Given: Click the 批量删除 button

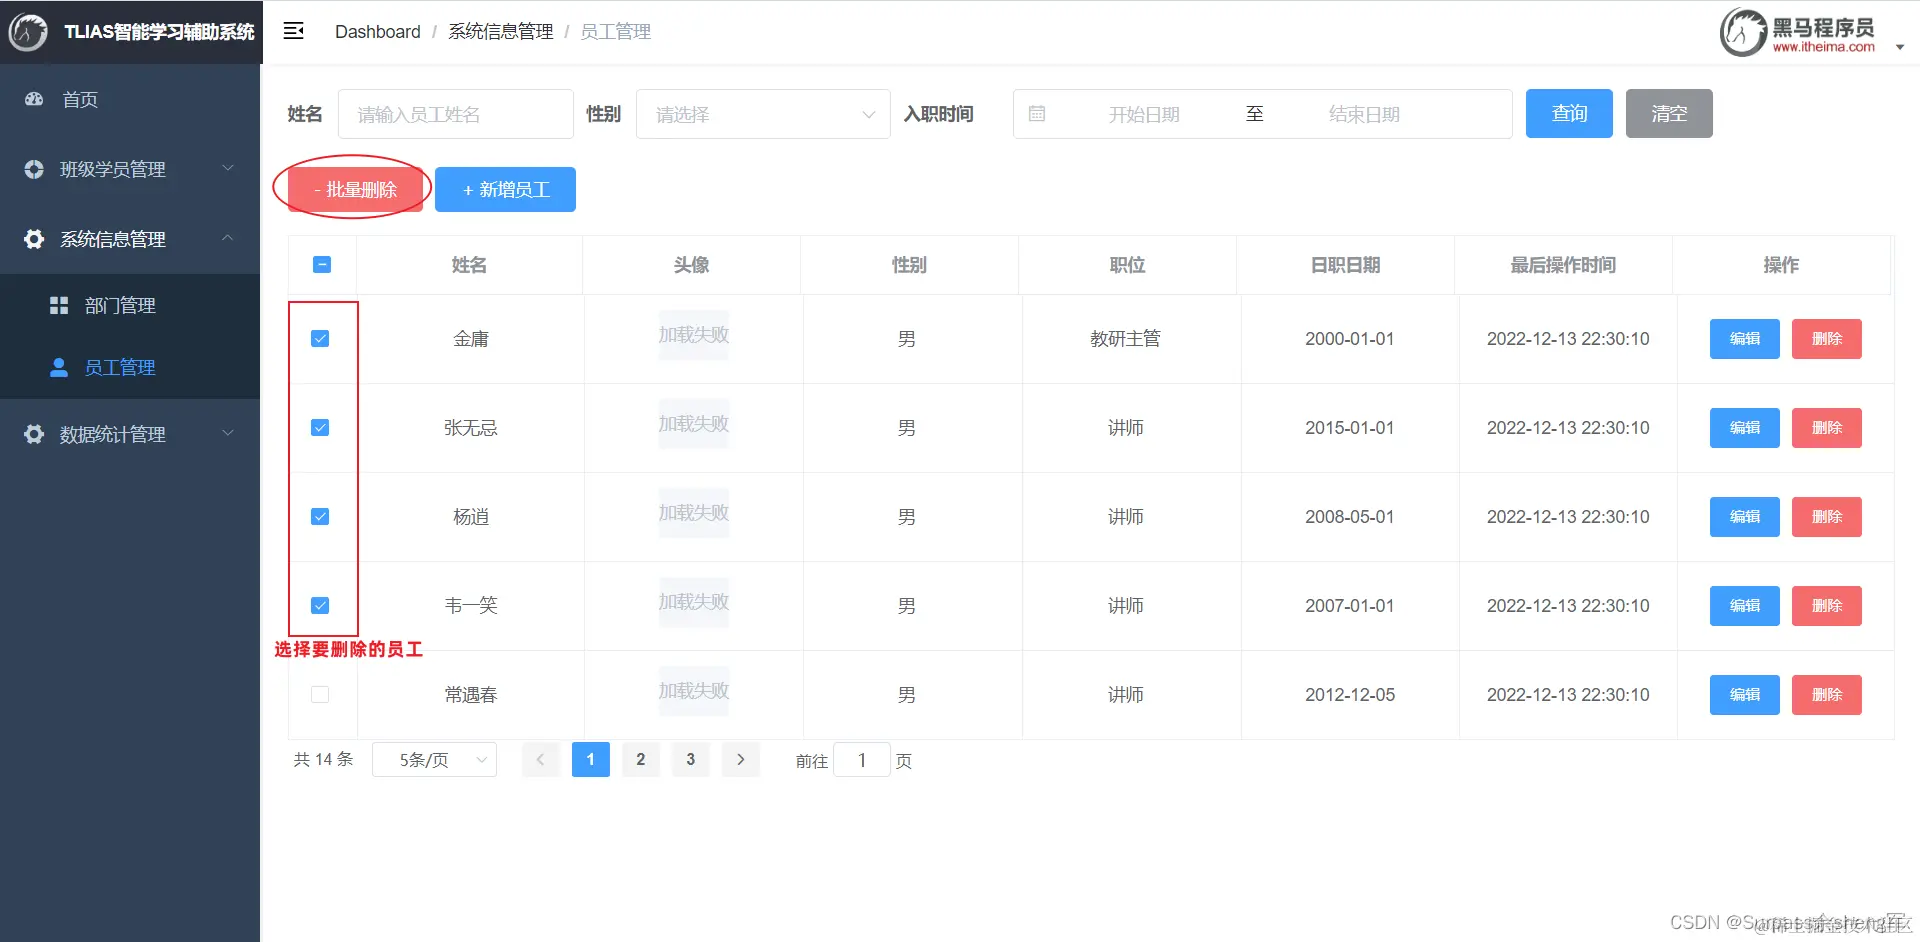Looking at the screenshot, I should 355,189.
